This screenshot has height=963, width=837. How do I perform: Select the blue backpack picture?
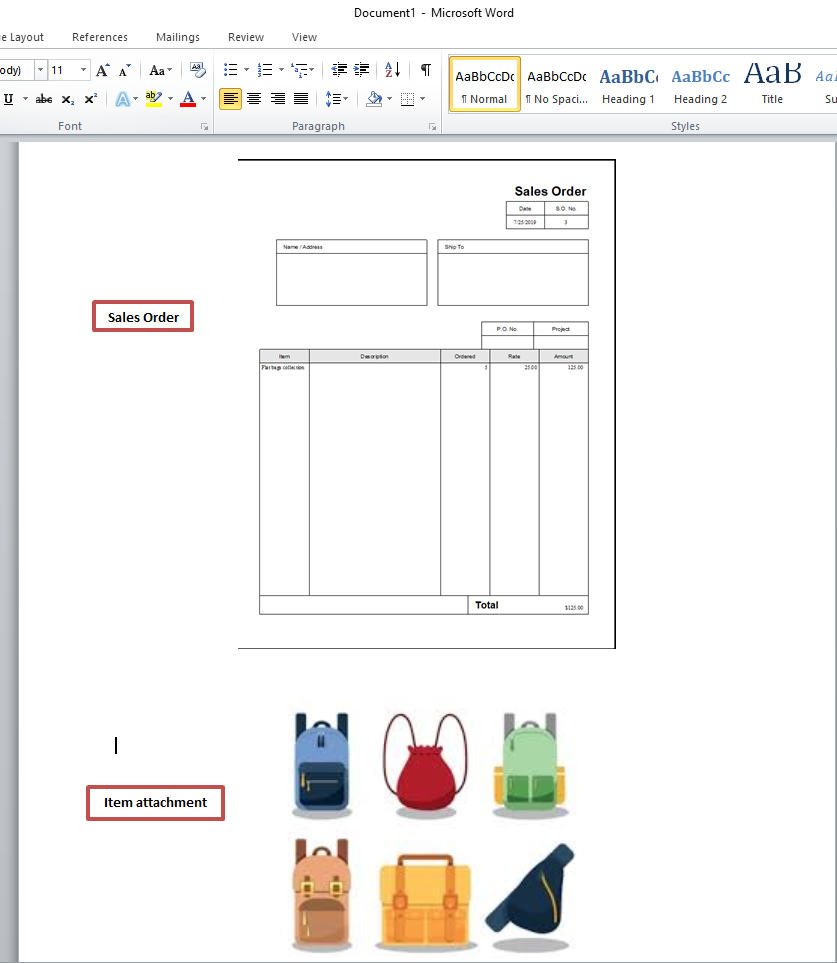pos(322,765)
